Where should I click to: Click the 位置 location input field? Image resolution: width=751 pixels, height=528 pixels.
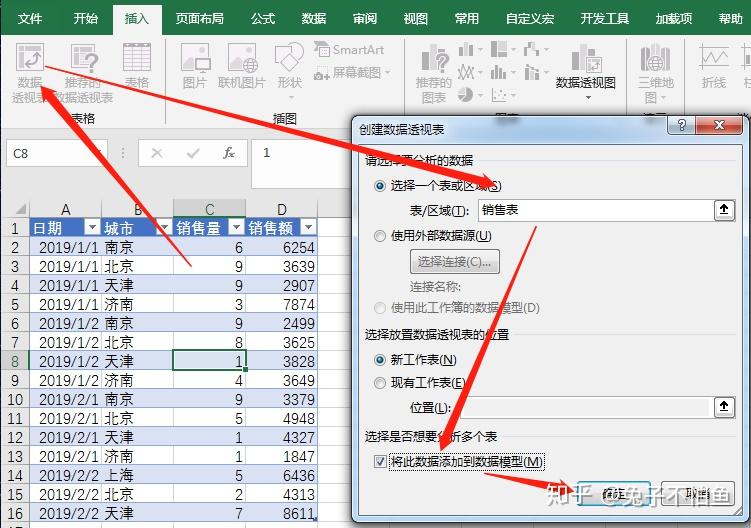click(x=585, y=407)
